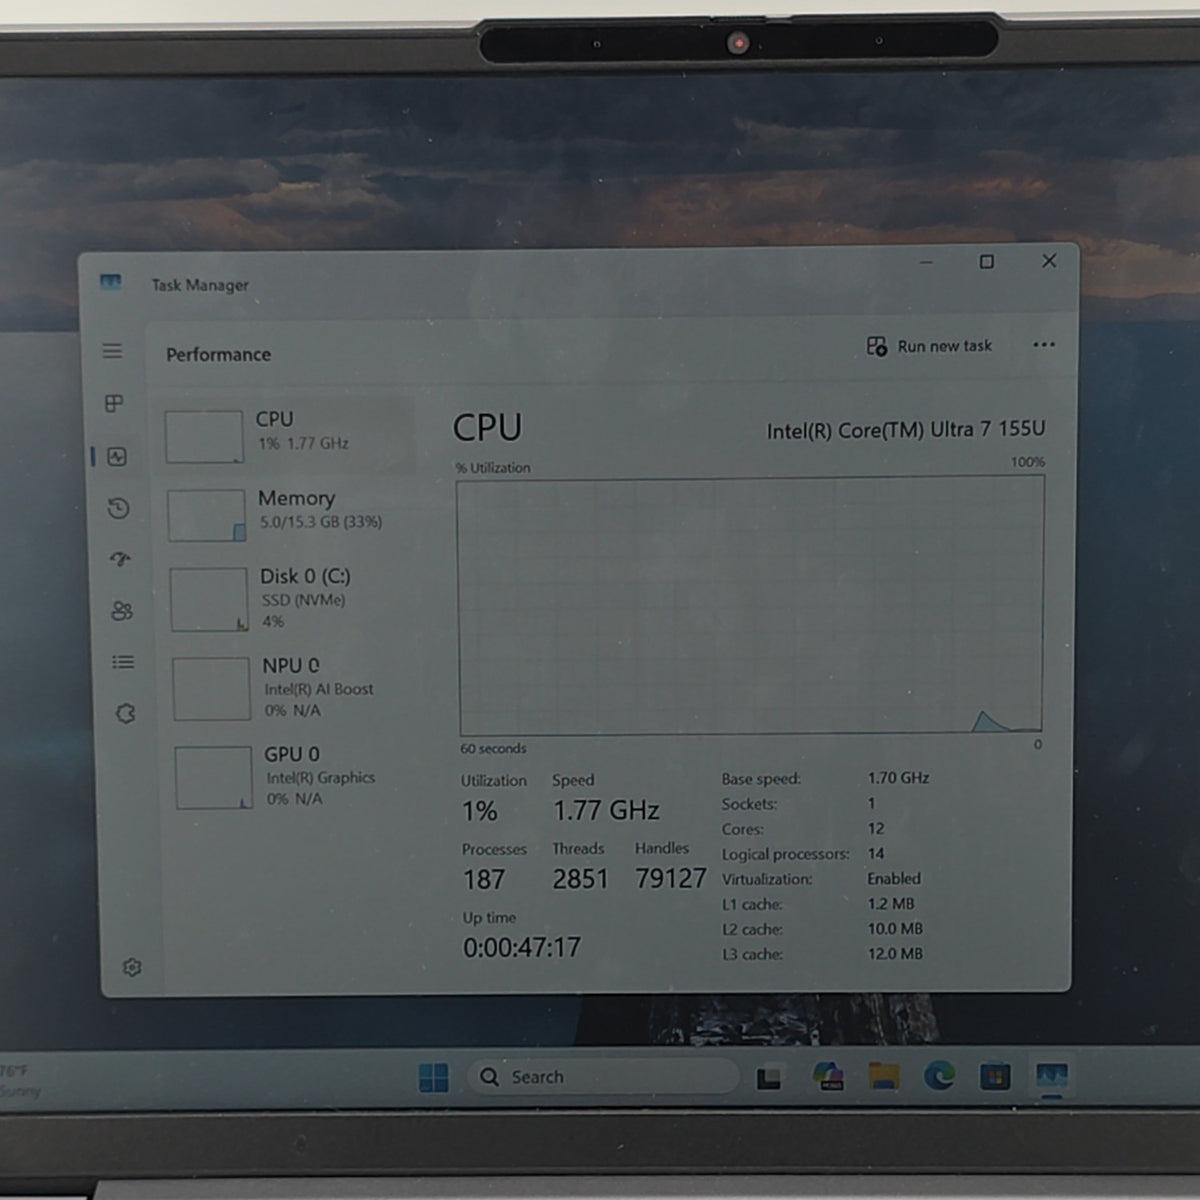Click the taskbar Search box
Viewport: 1200px width, 1200px height.
point(602,1076)
